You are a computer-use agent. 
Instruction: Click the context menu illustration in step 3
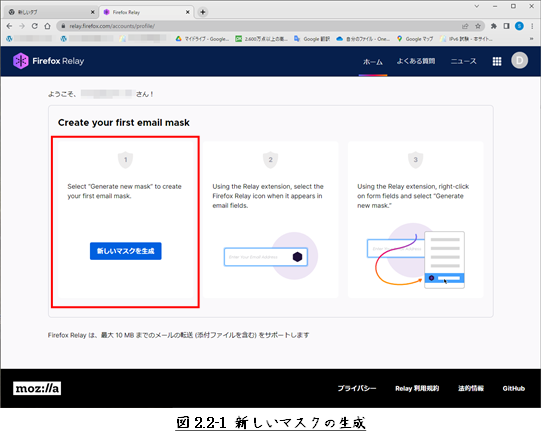pos(444,260)
